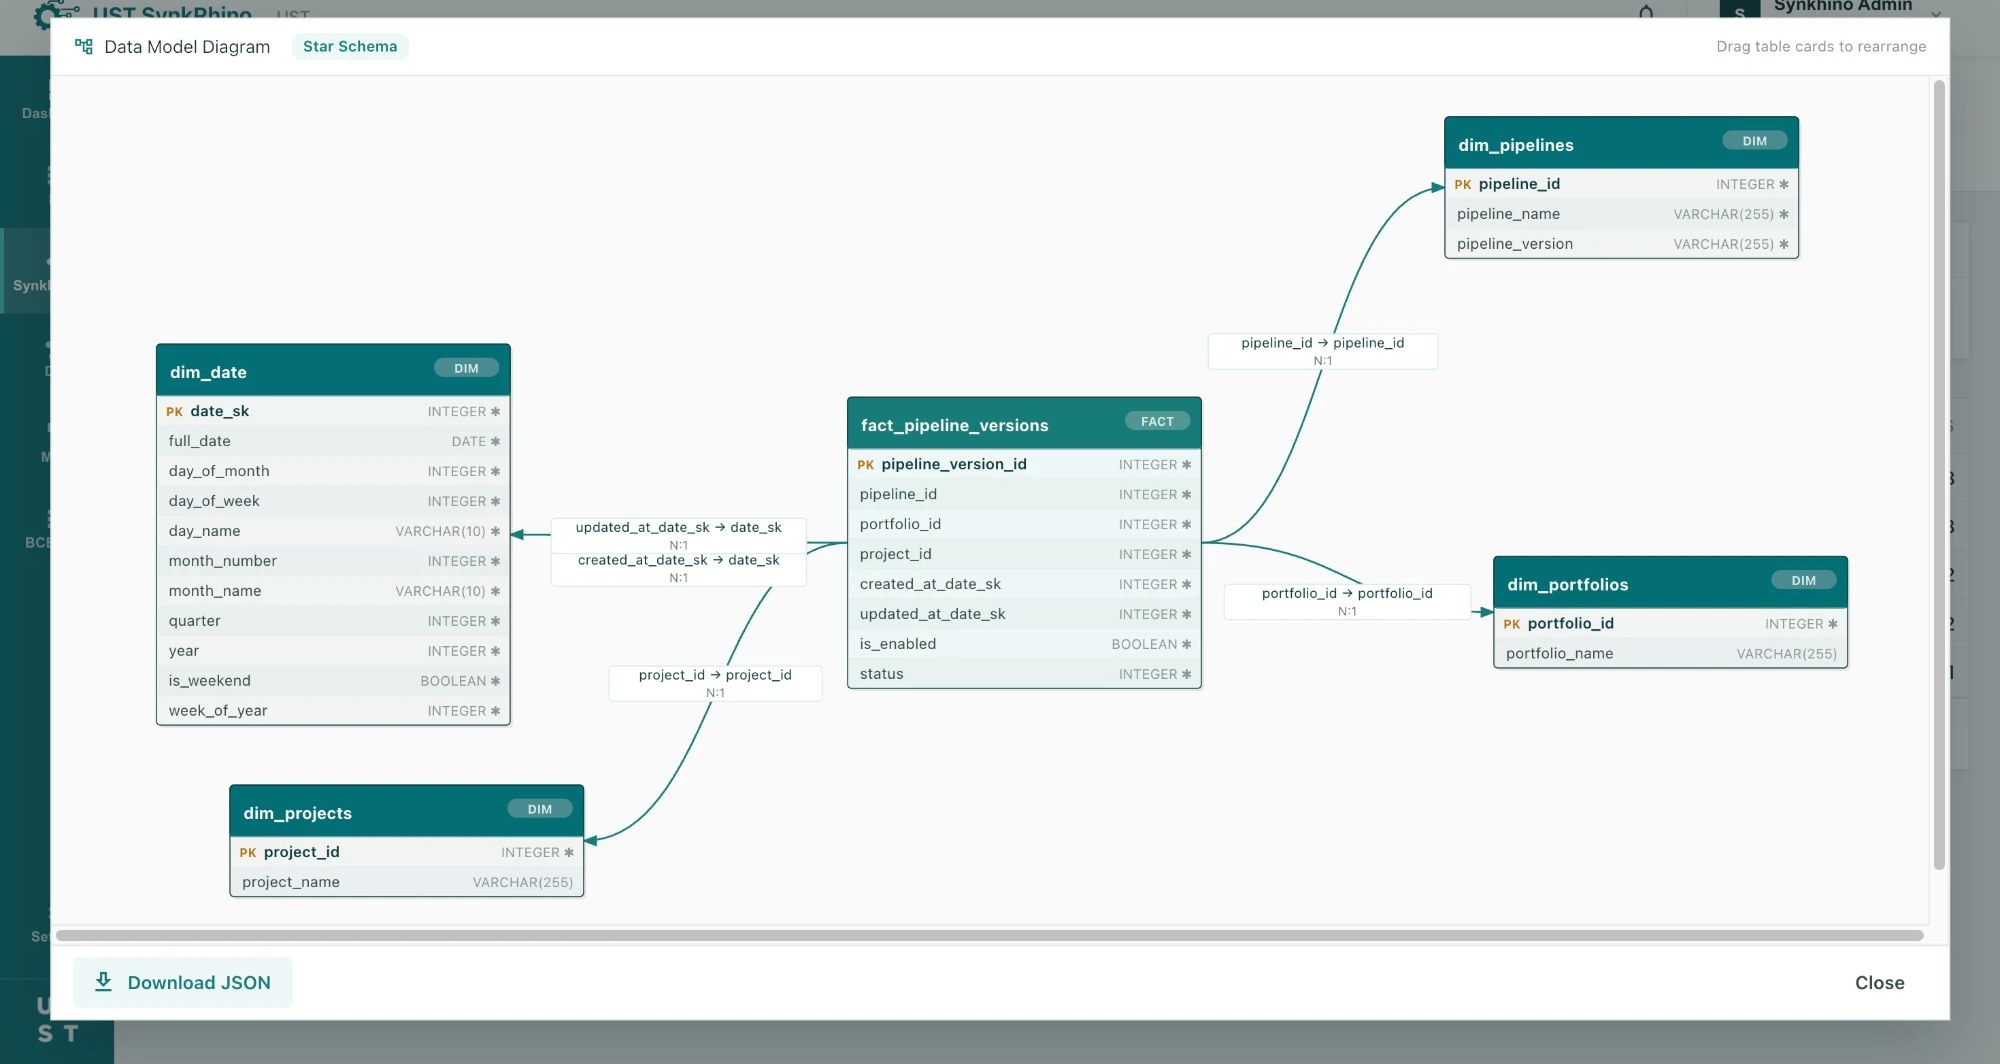Viewport: 2000px width, 1064px height.
Task: Select the week_of_year row in dim_date
Action: click(x=333, y=711)
